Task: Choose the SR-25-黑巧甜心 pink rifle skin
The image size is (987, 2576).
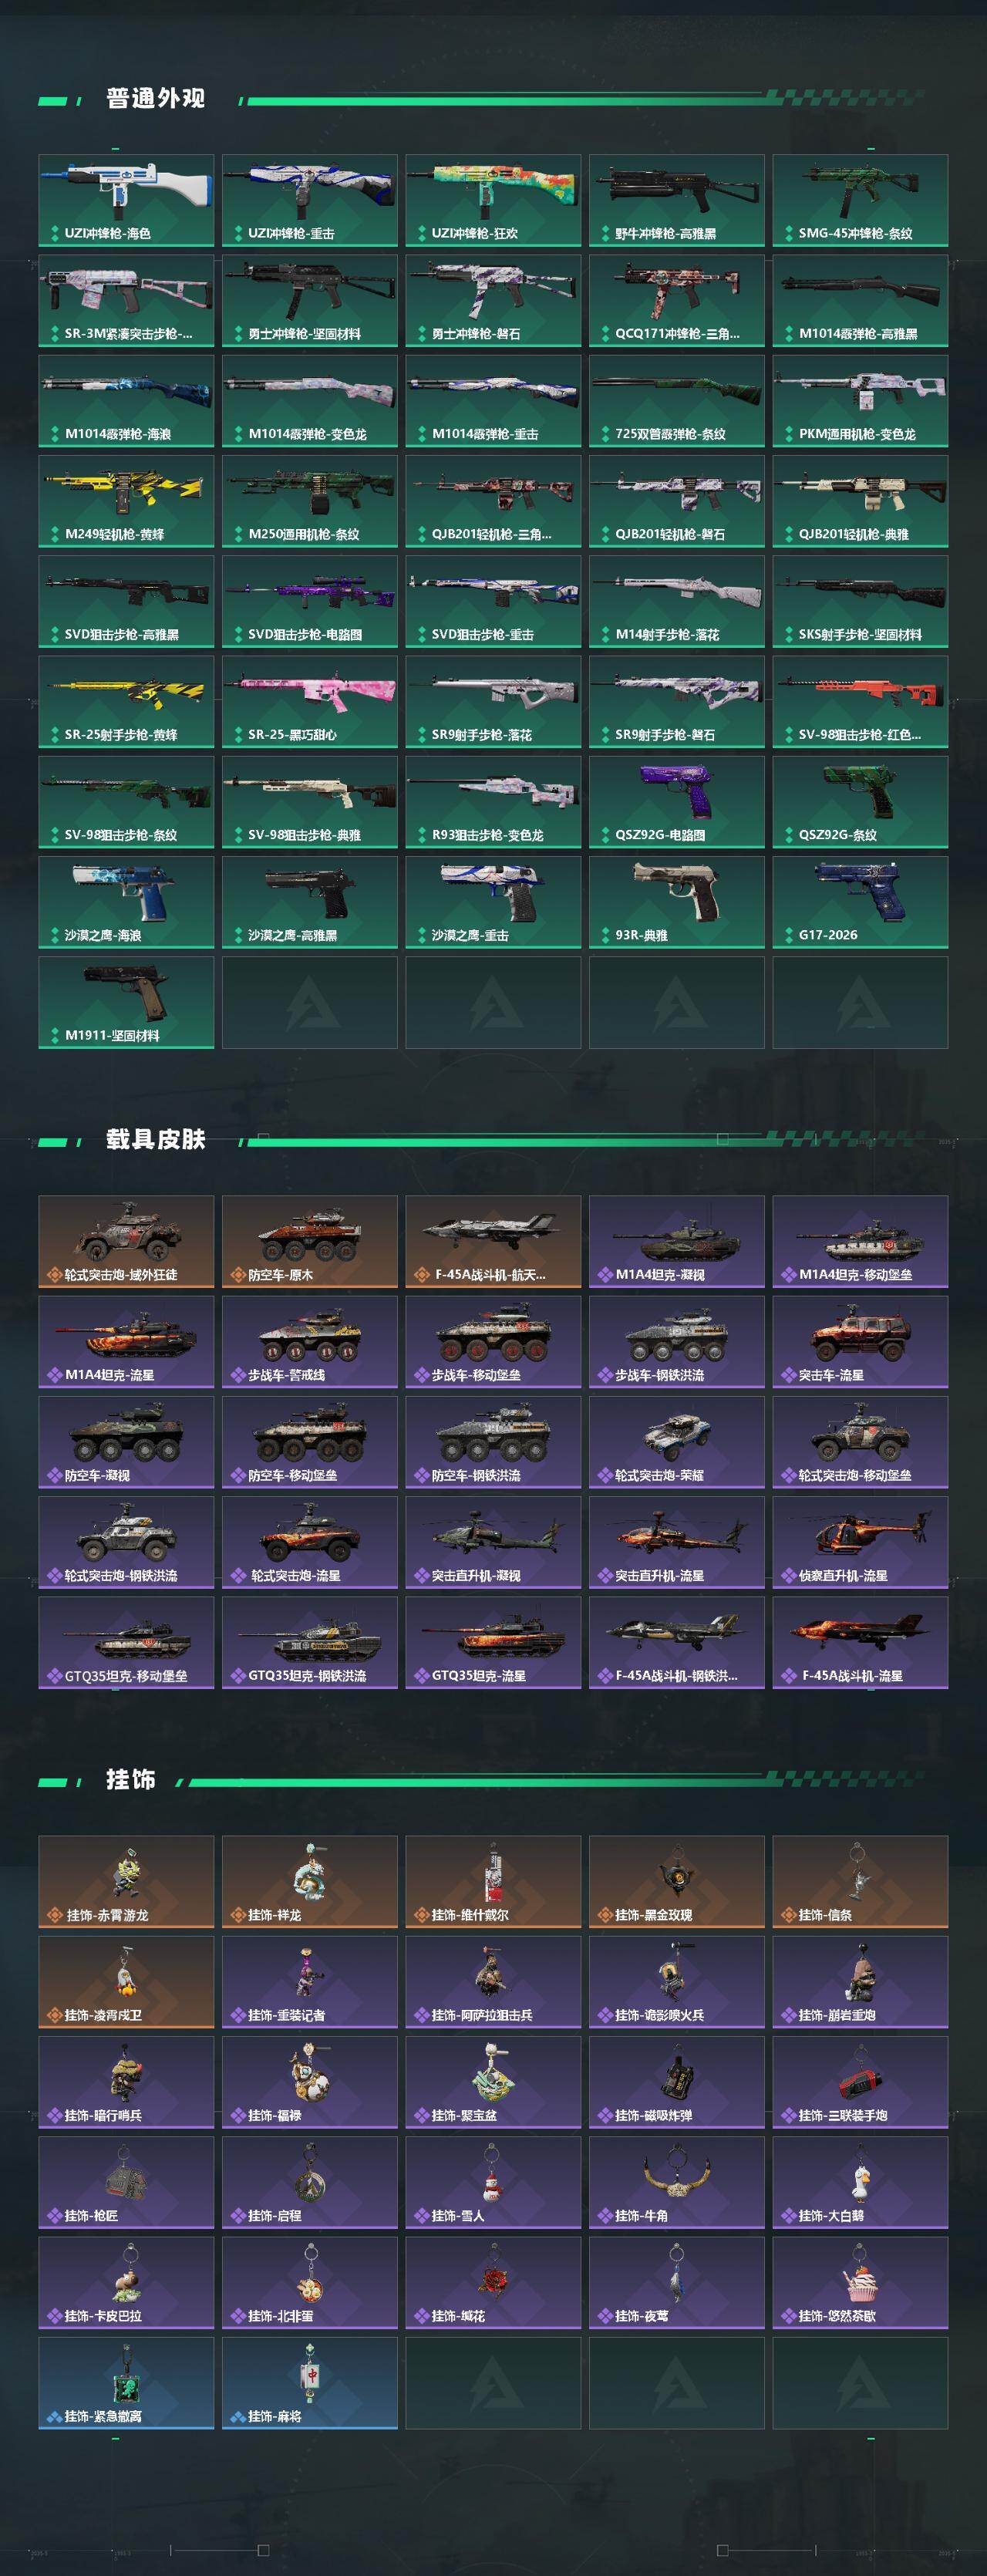Action: point(310,701)
